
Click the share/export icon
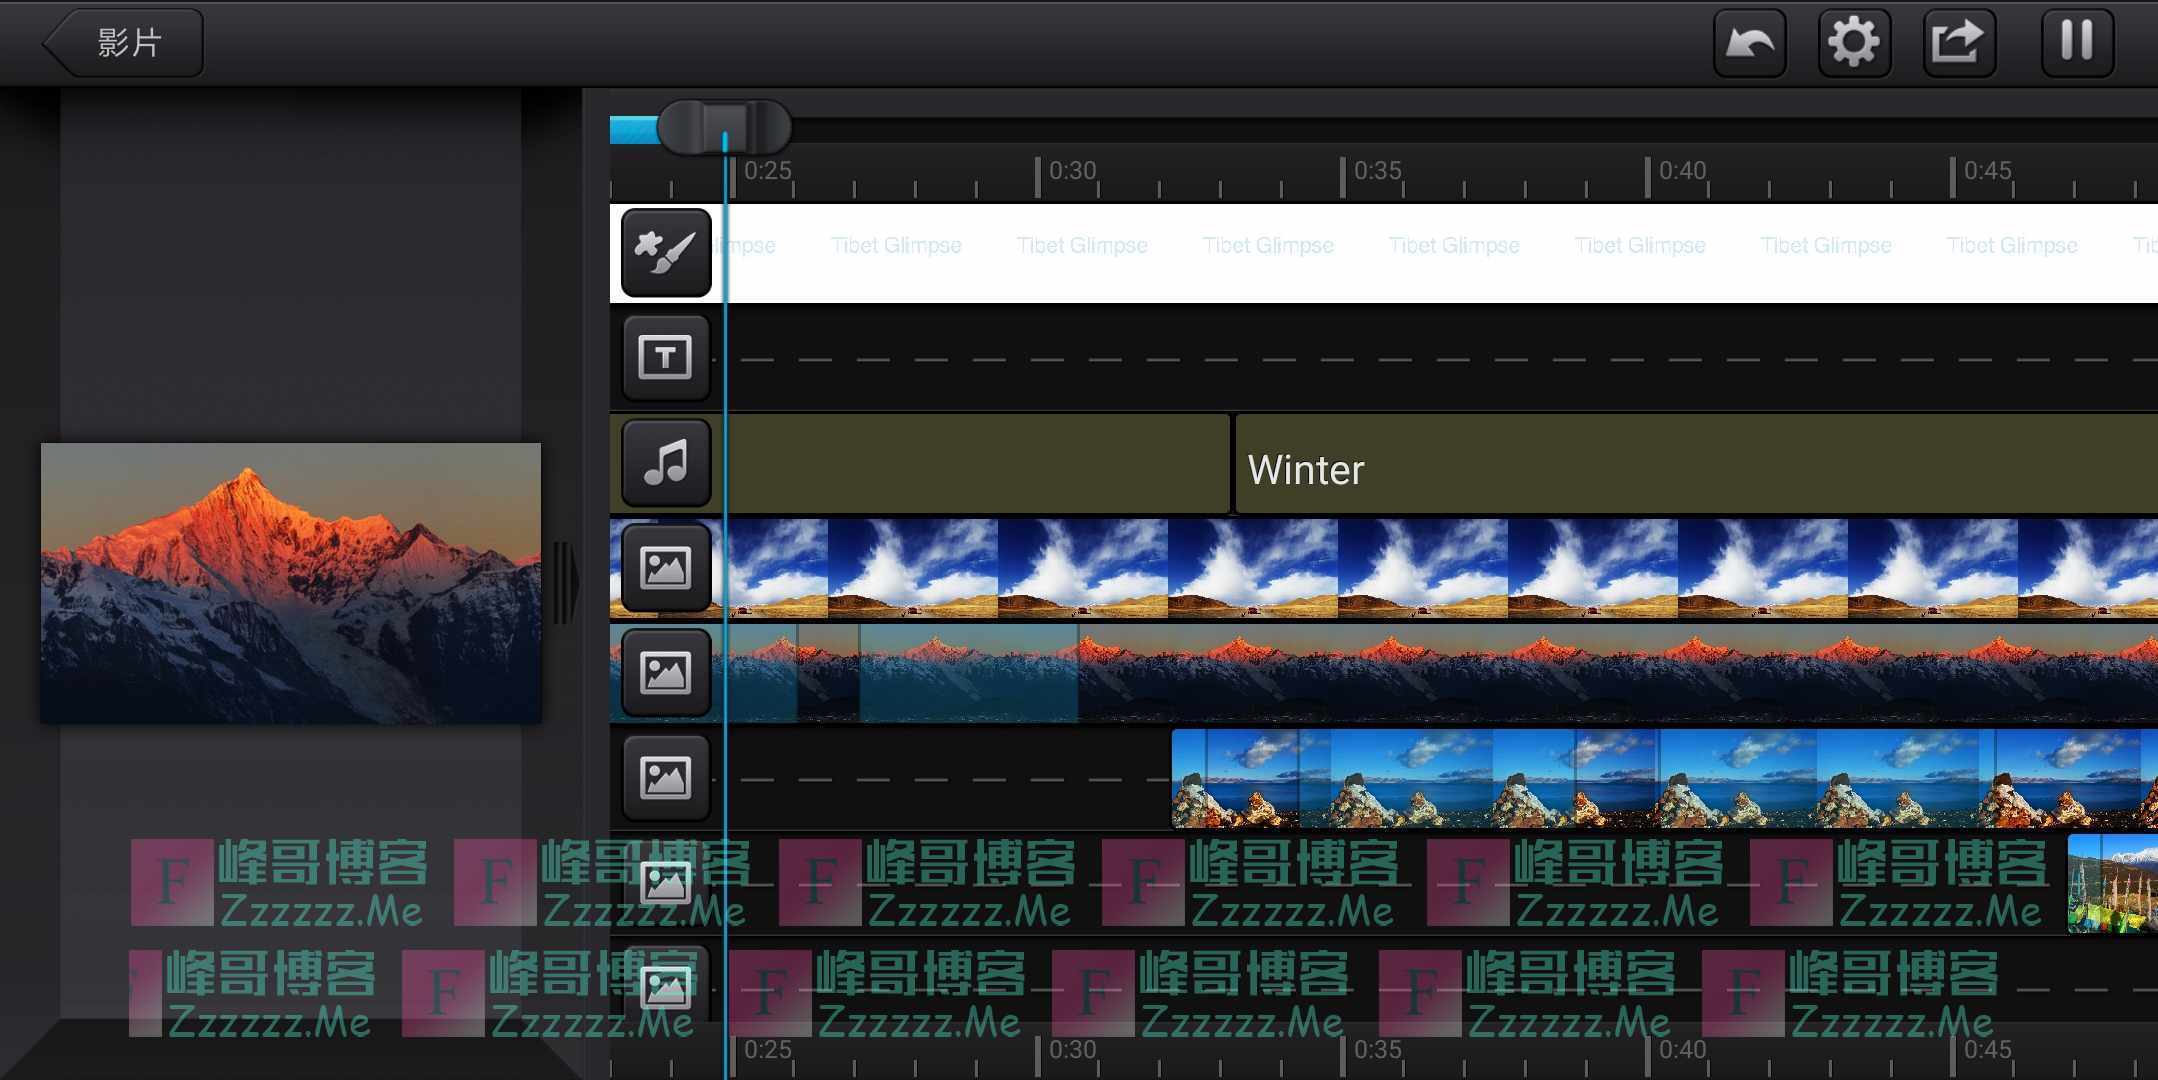point(1958,43)
